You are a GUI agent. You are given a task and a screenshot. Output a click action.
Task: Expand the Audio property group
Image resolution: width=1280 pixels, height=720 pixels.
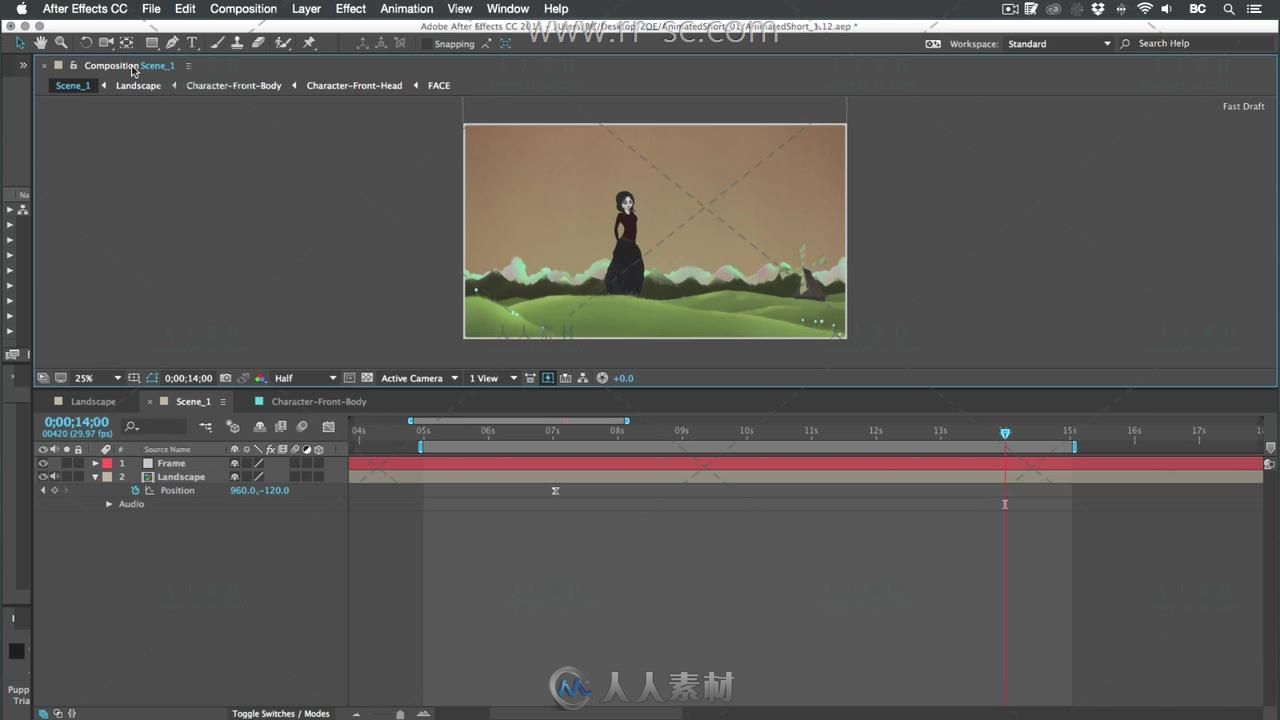(x=109, y=504)
